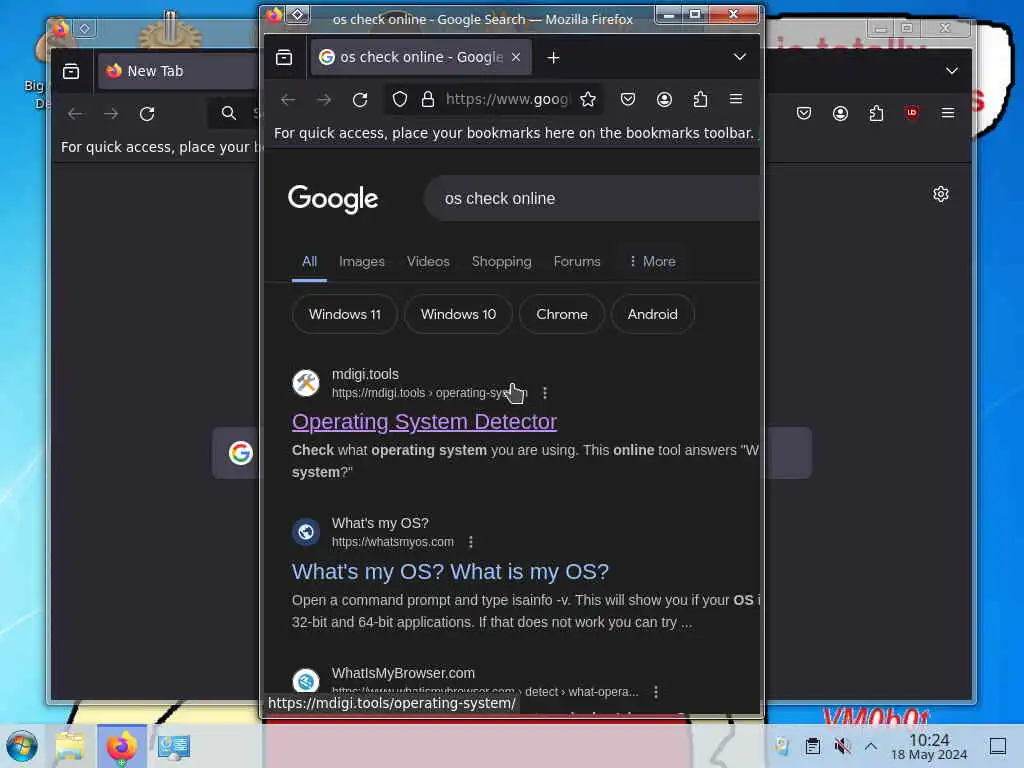This screenshot has width=1024, height=768.
Task: Open the clipboard tray icon
Action: tap(812, 746)
